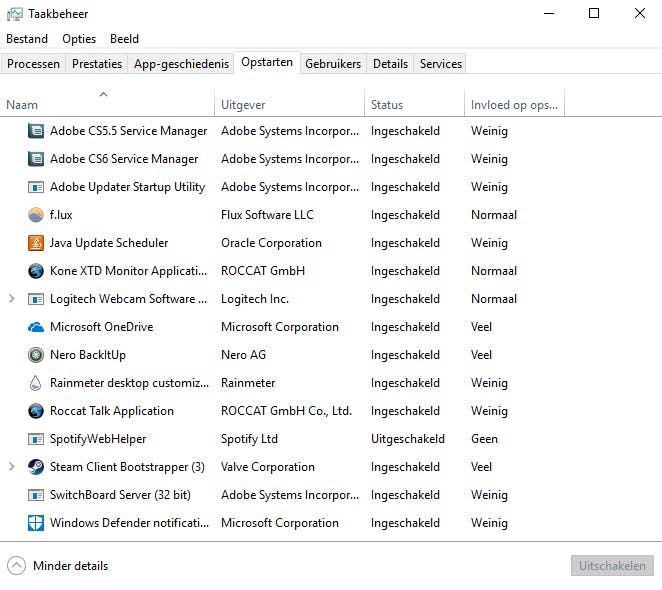Image resolution: width=662 pixels, height=590 pixels.
Task: Select the Steam Client Bootstrapper icon
Action: pyautogui.click(x=36, y=467)
